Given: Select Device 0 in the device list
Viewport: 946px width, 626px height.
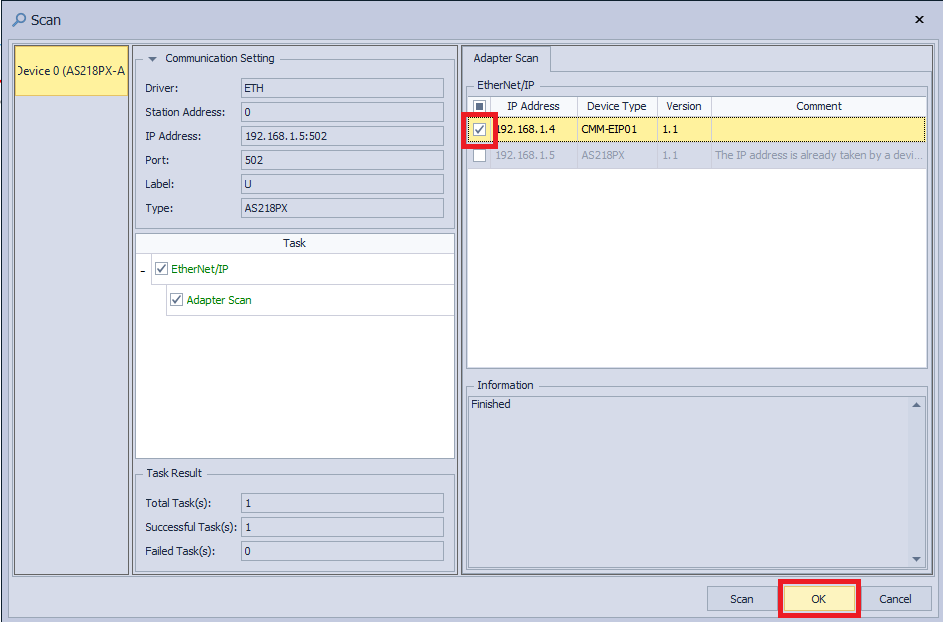Looking at the screenshot, I should pos(71,71).
